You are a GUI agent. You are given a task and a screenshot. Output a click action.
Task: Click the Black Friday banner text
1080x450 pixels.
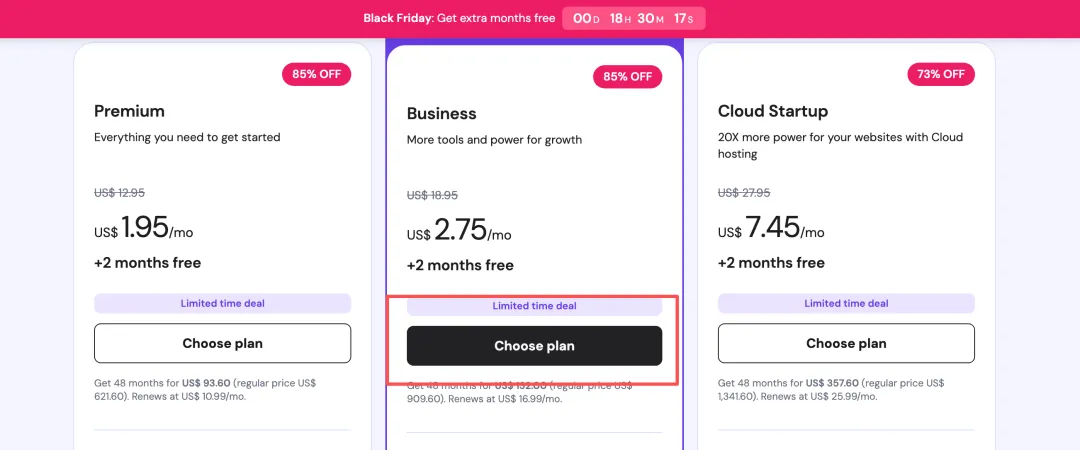pyautogui.click(x=458, y=18)
